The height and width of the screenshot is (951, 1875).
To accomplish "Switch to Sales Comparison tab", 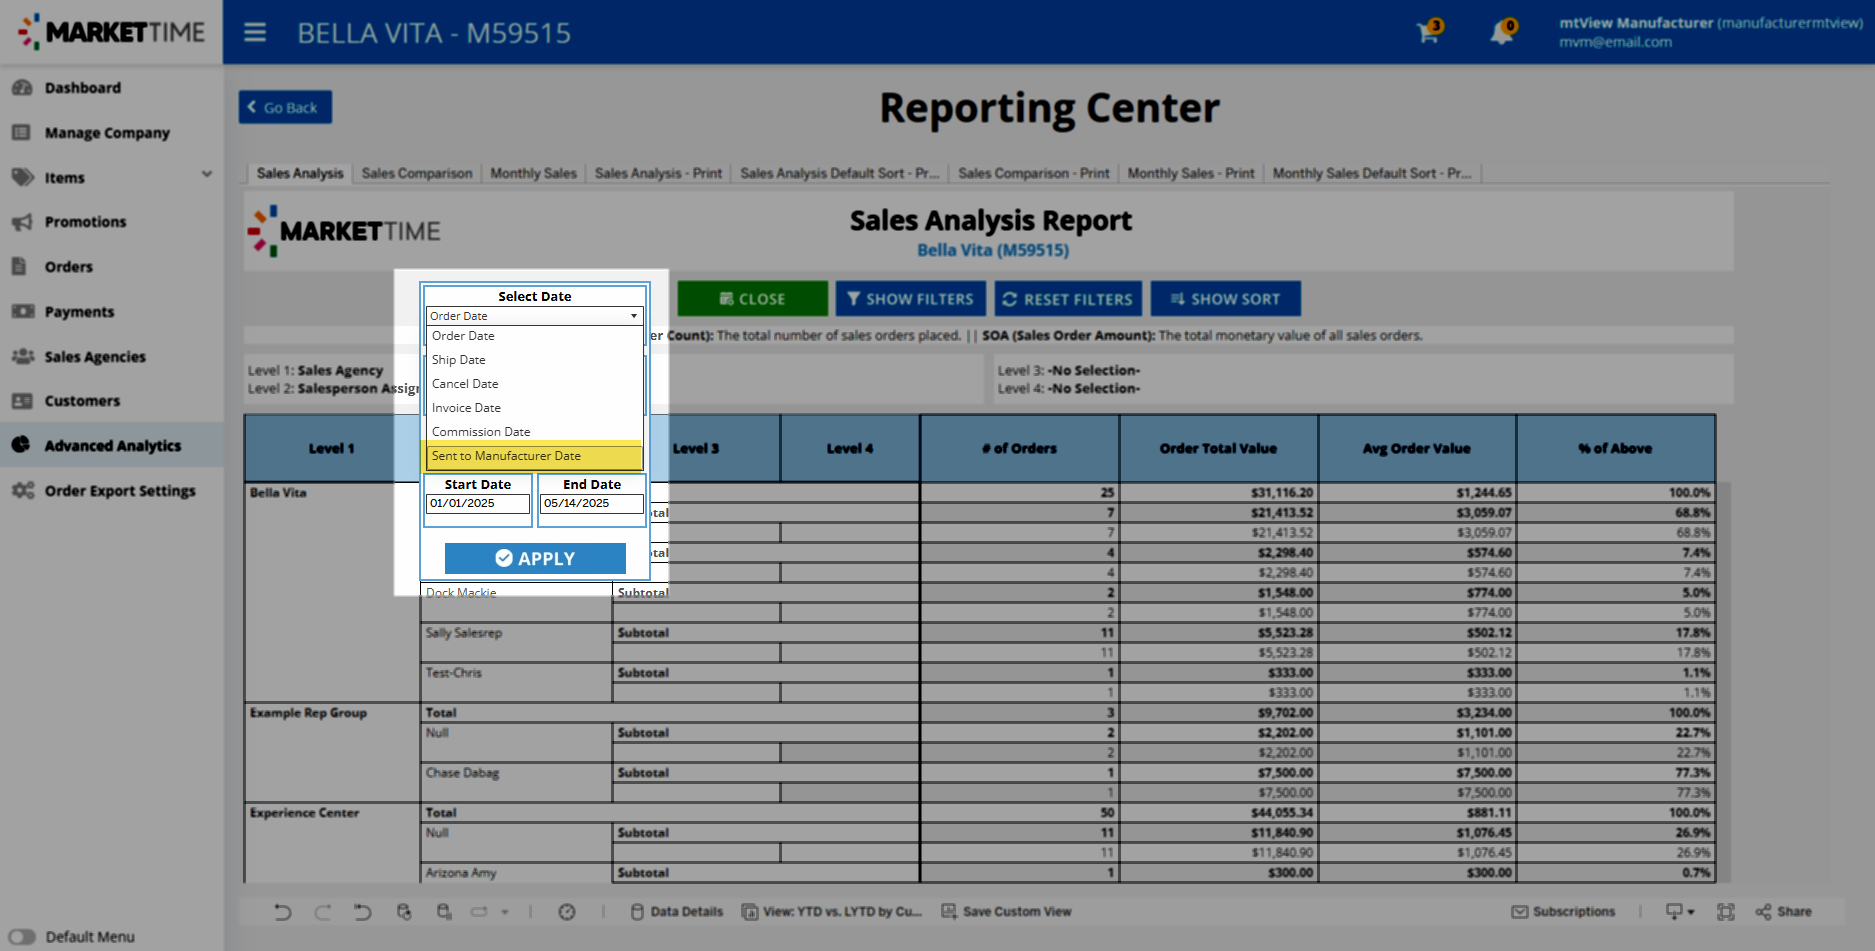I will pos(417,173).
